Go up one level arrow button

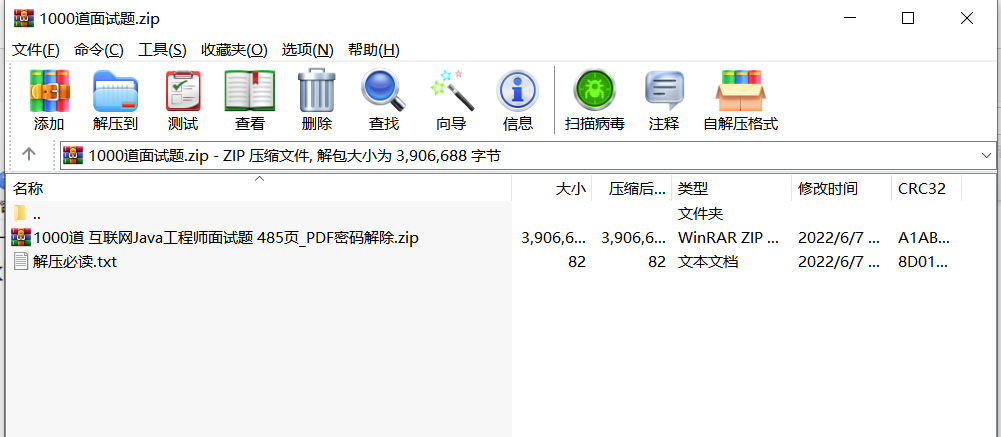coord(29,154)
